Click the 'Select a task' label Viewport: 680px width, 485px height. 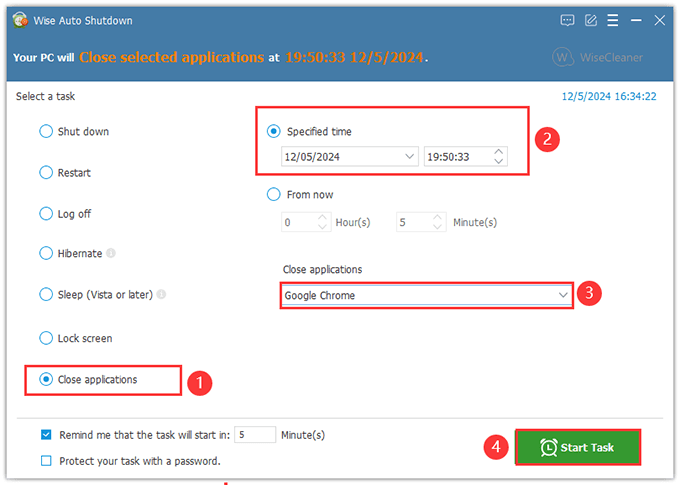coord(46,96)
